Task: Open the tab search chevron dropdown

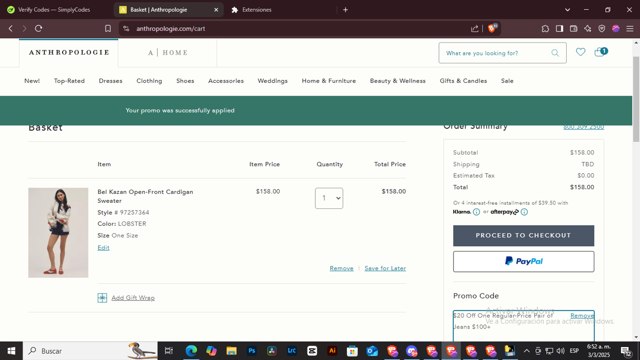Action: tap(567, 9)
